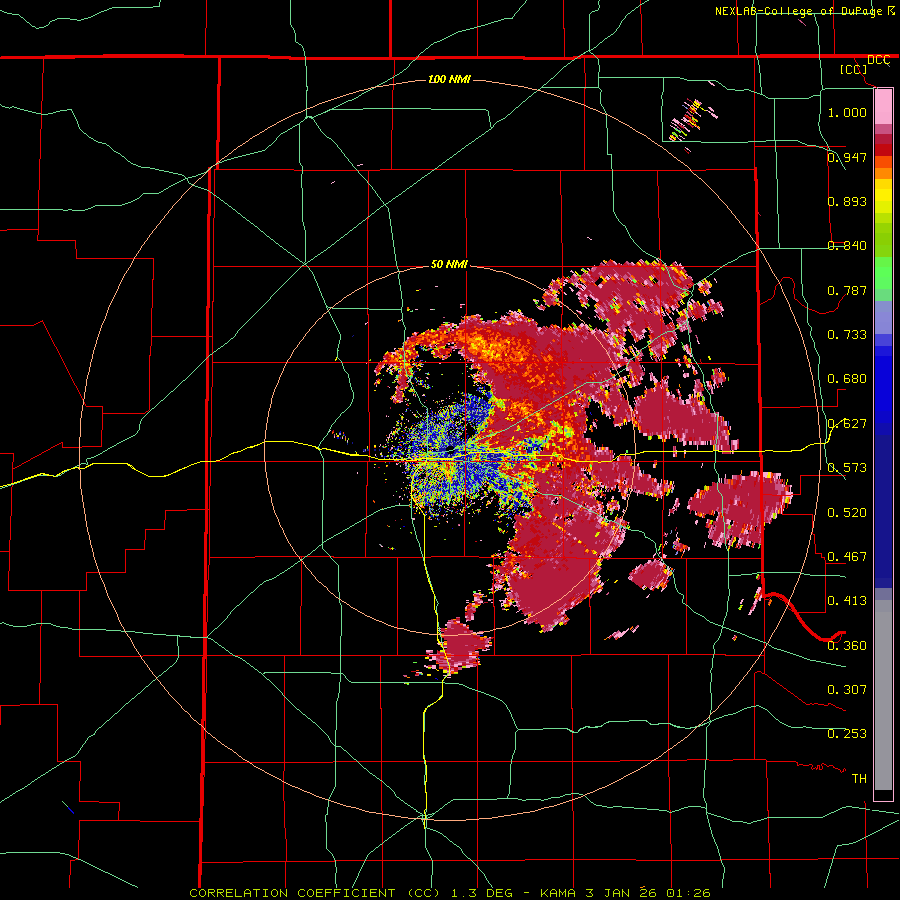
Task: Select the 0.307 legend value
Action: coord(847,689)
